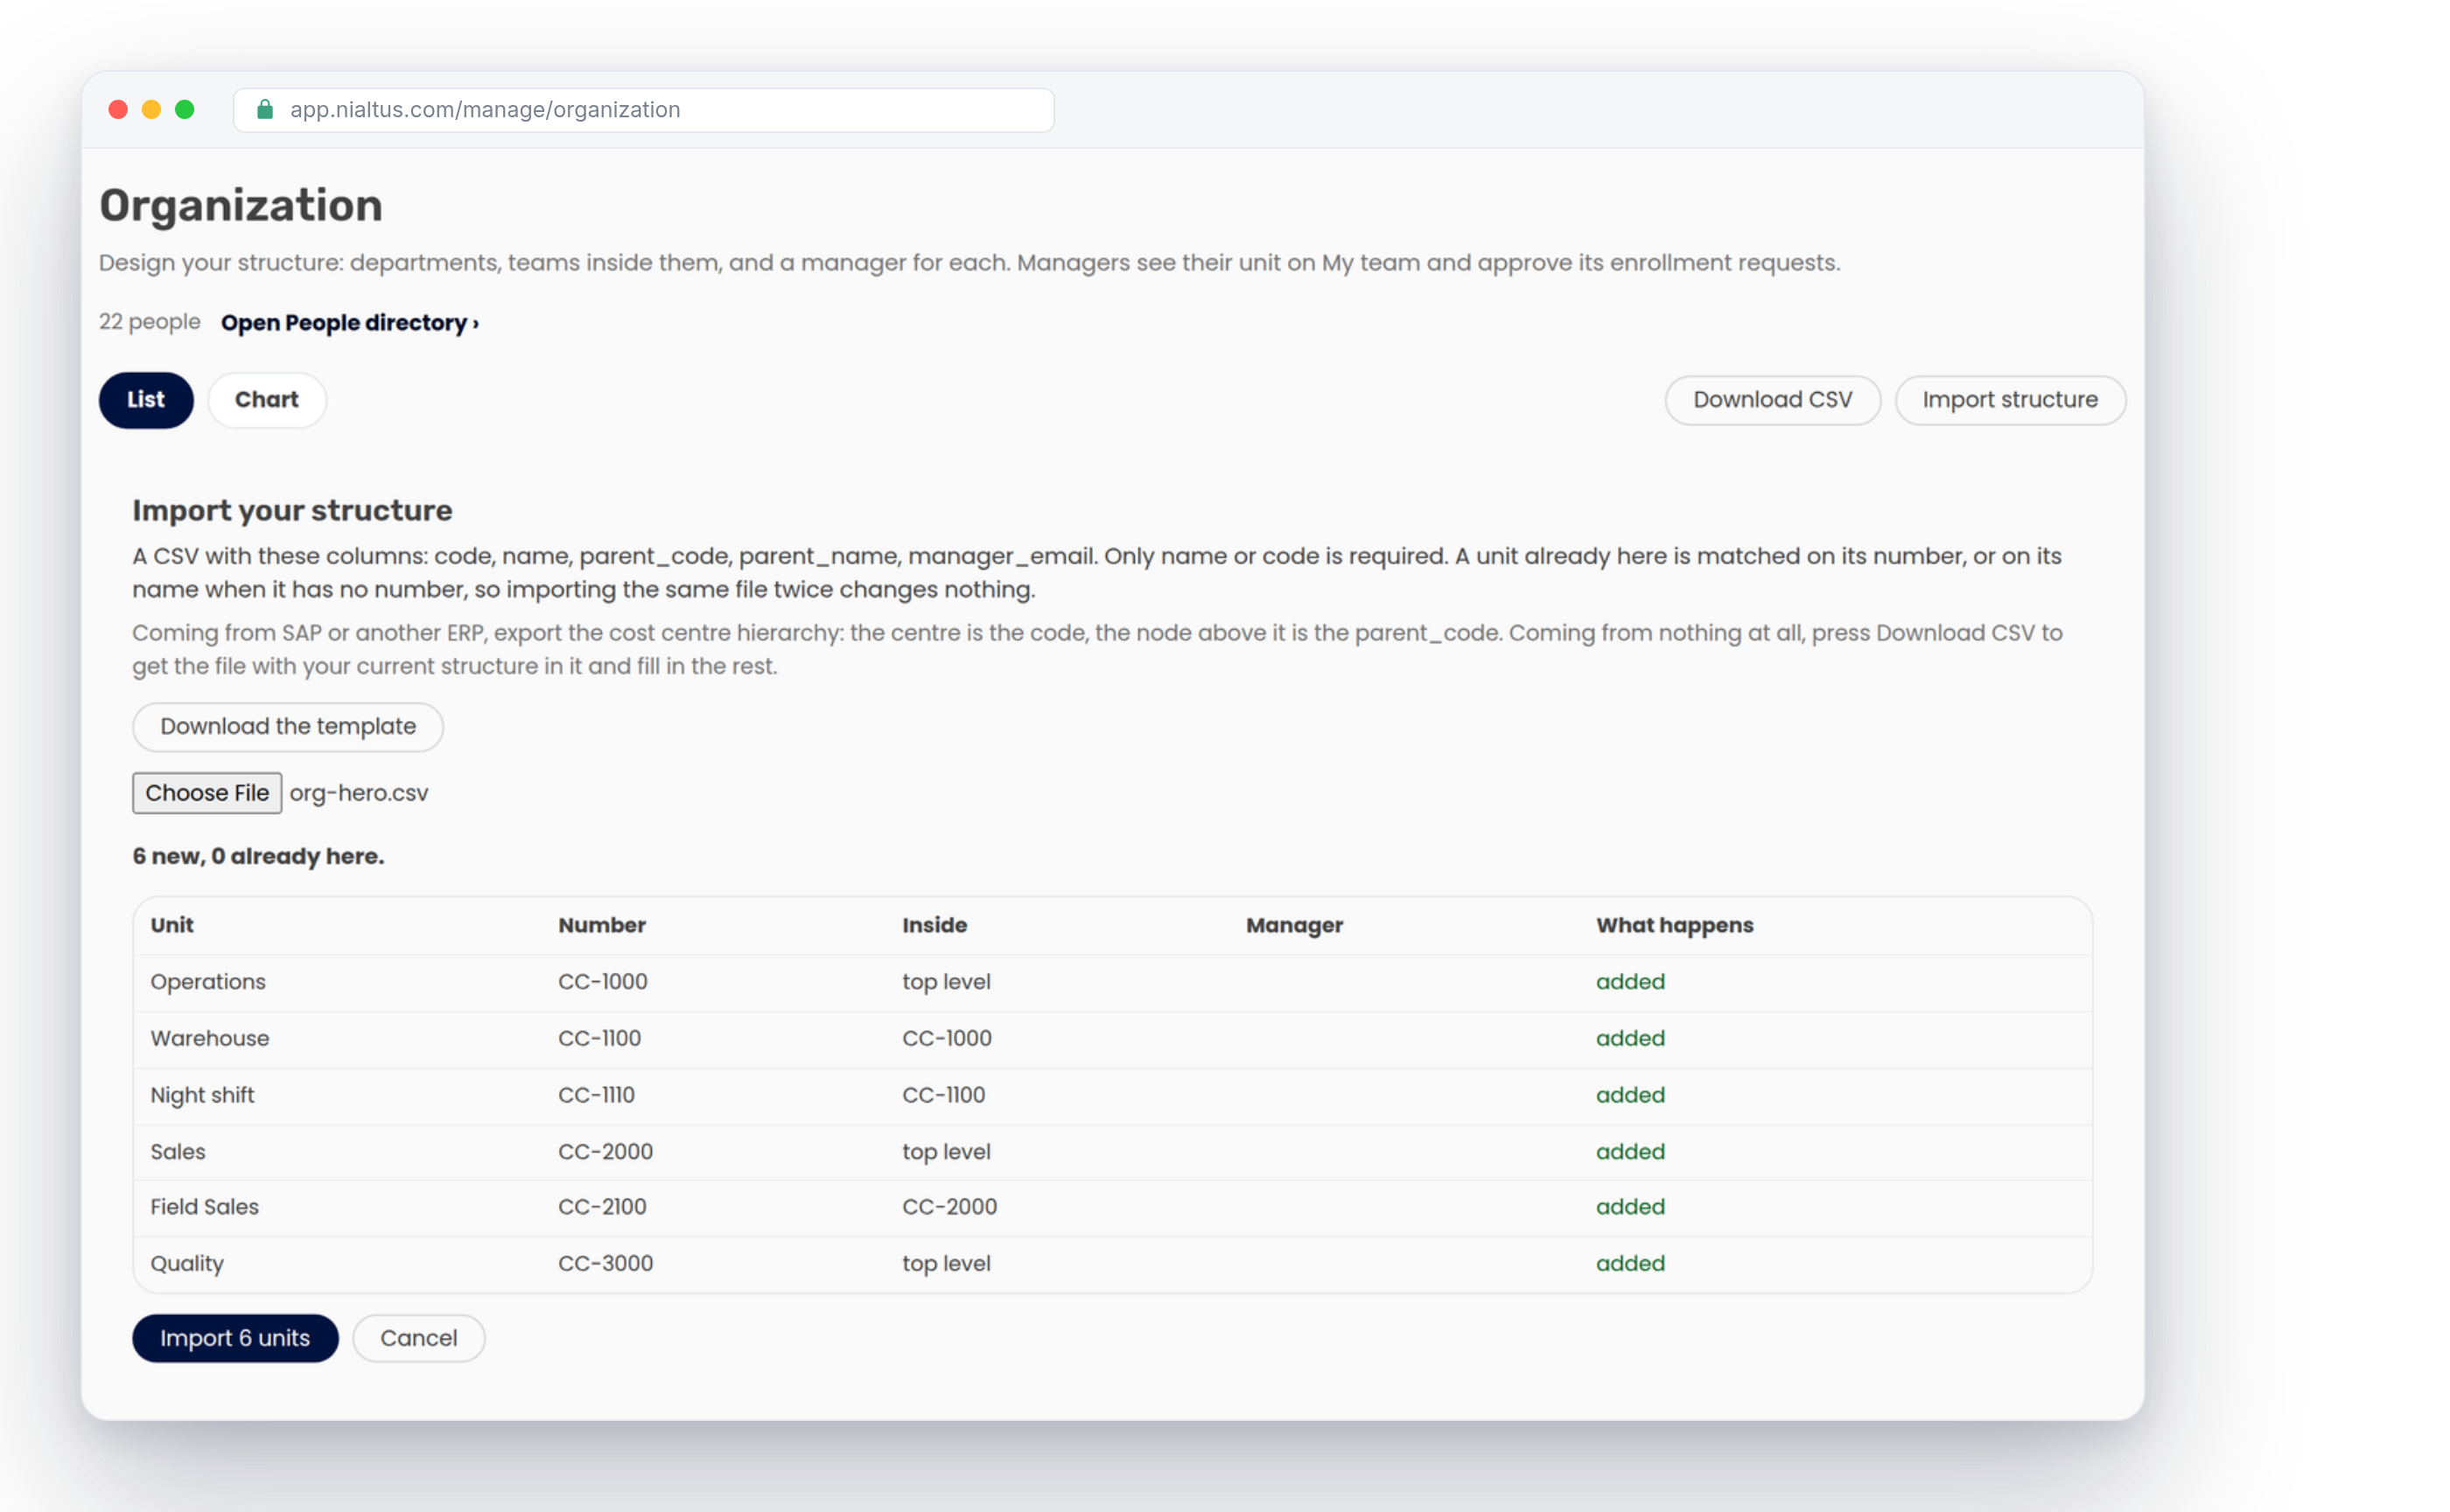Screen dimensions: 2450x1512
Task: Click the Manager column header
Action: (x=1294, y=925)
